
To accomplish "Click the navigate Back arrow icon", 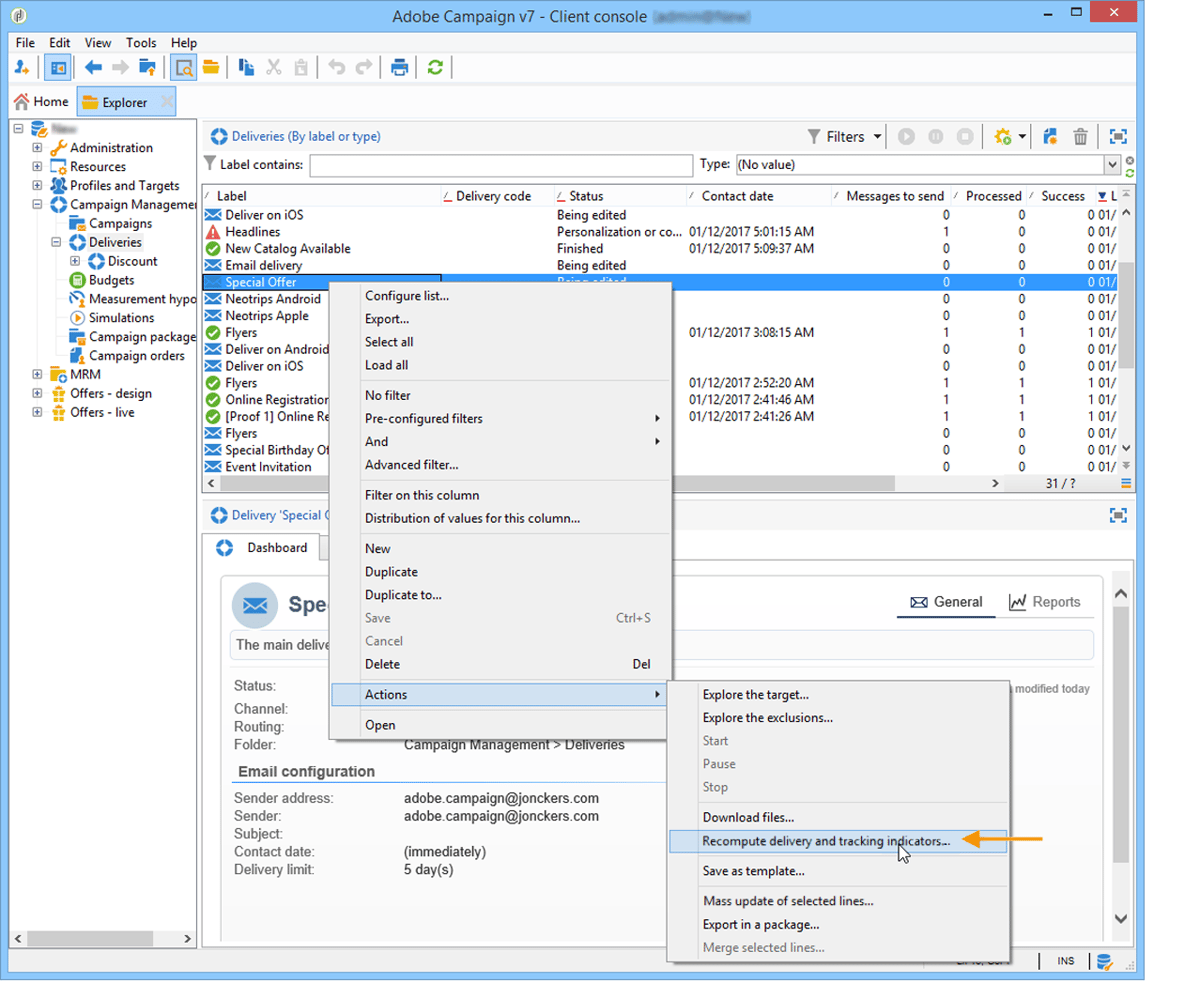I will coord(92,67).
